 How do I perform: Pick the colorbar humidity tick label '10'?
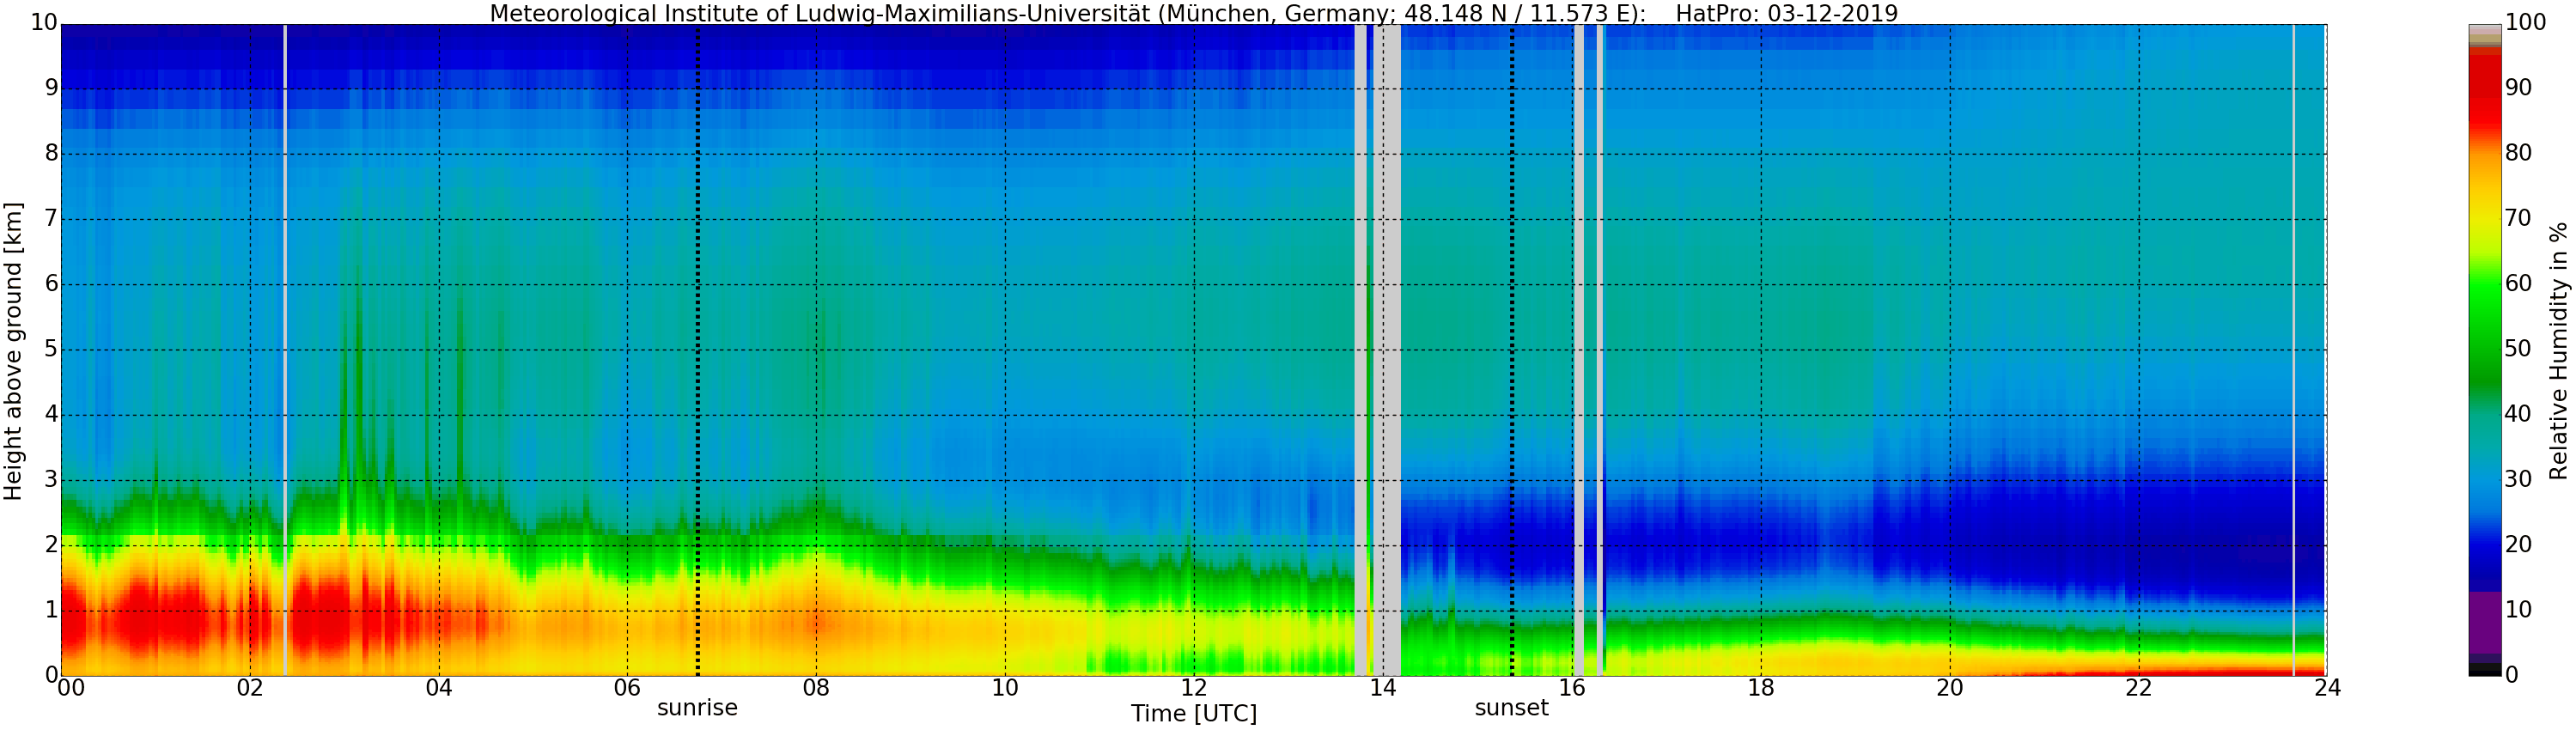pos(2518,610)
